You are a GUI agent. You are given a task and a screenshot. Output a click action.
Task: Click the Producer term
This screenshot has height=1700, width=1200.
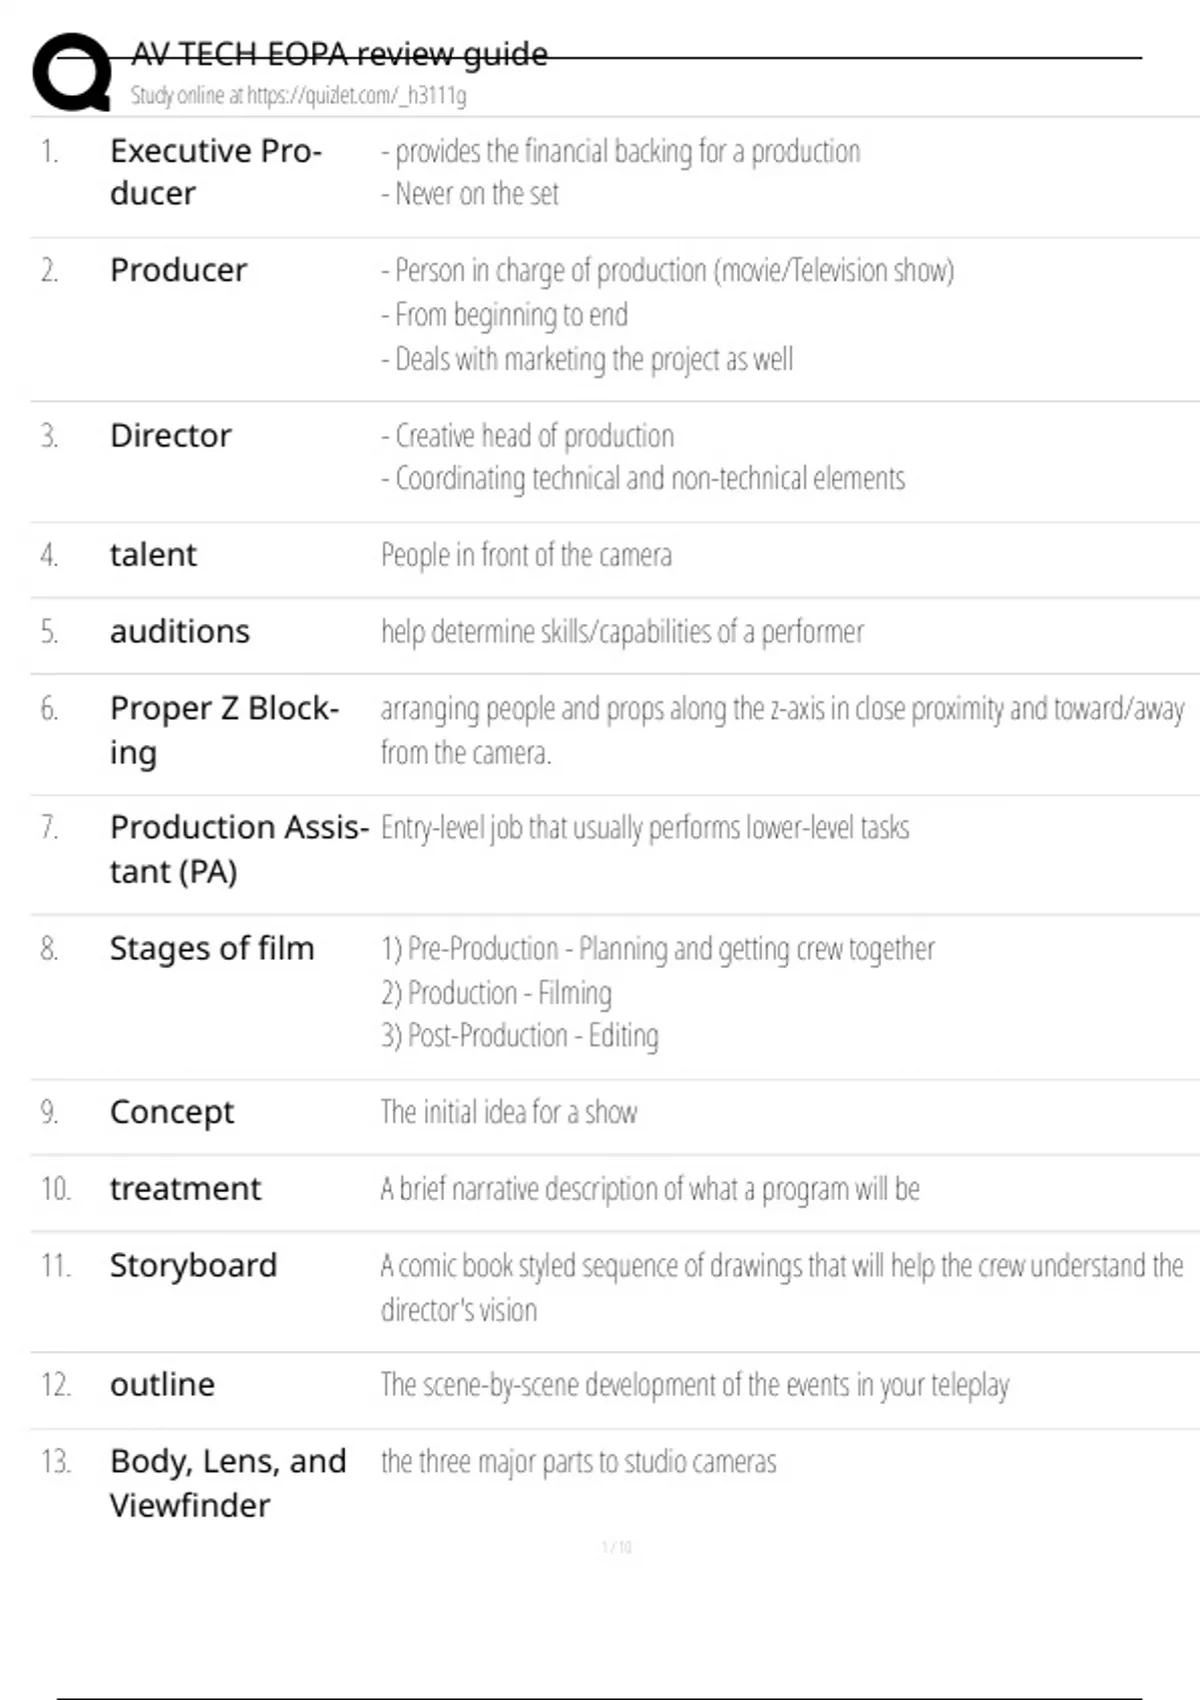(178, 270)
